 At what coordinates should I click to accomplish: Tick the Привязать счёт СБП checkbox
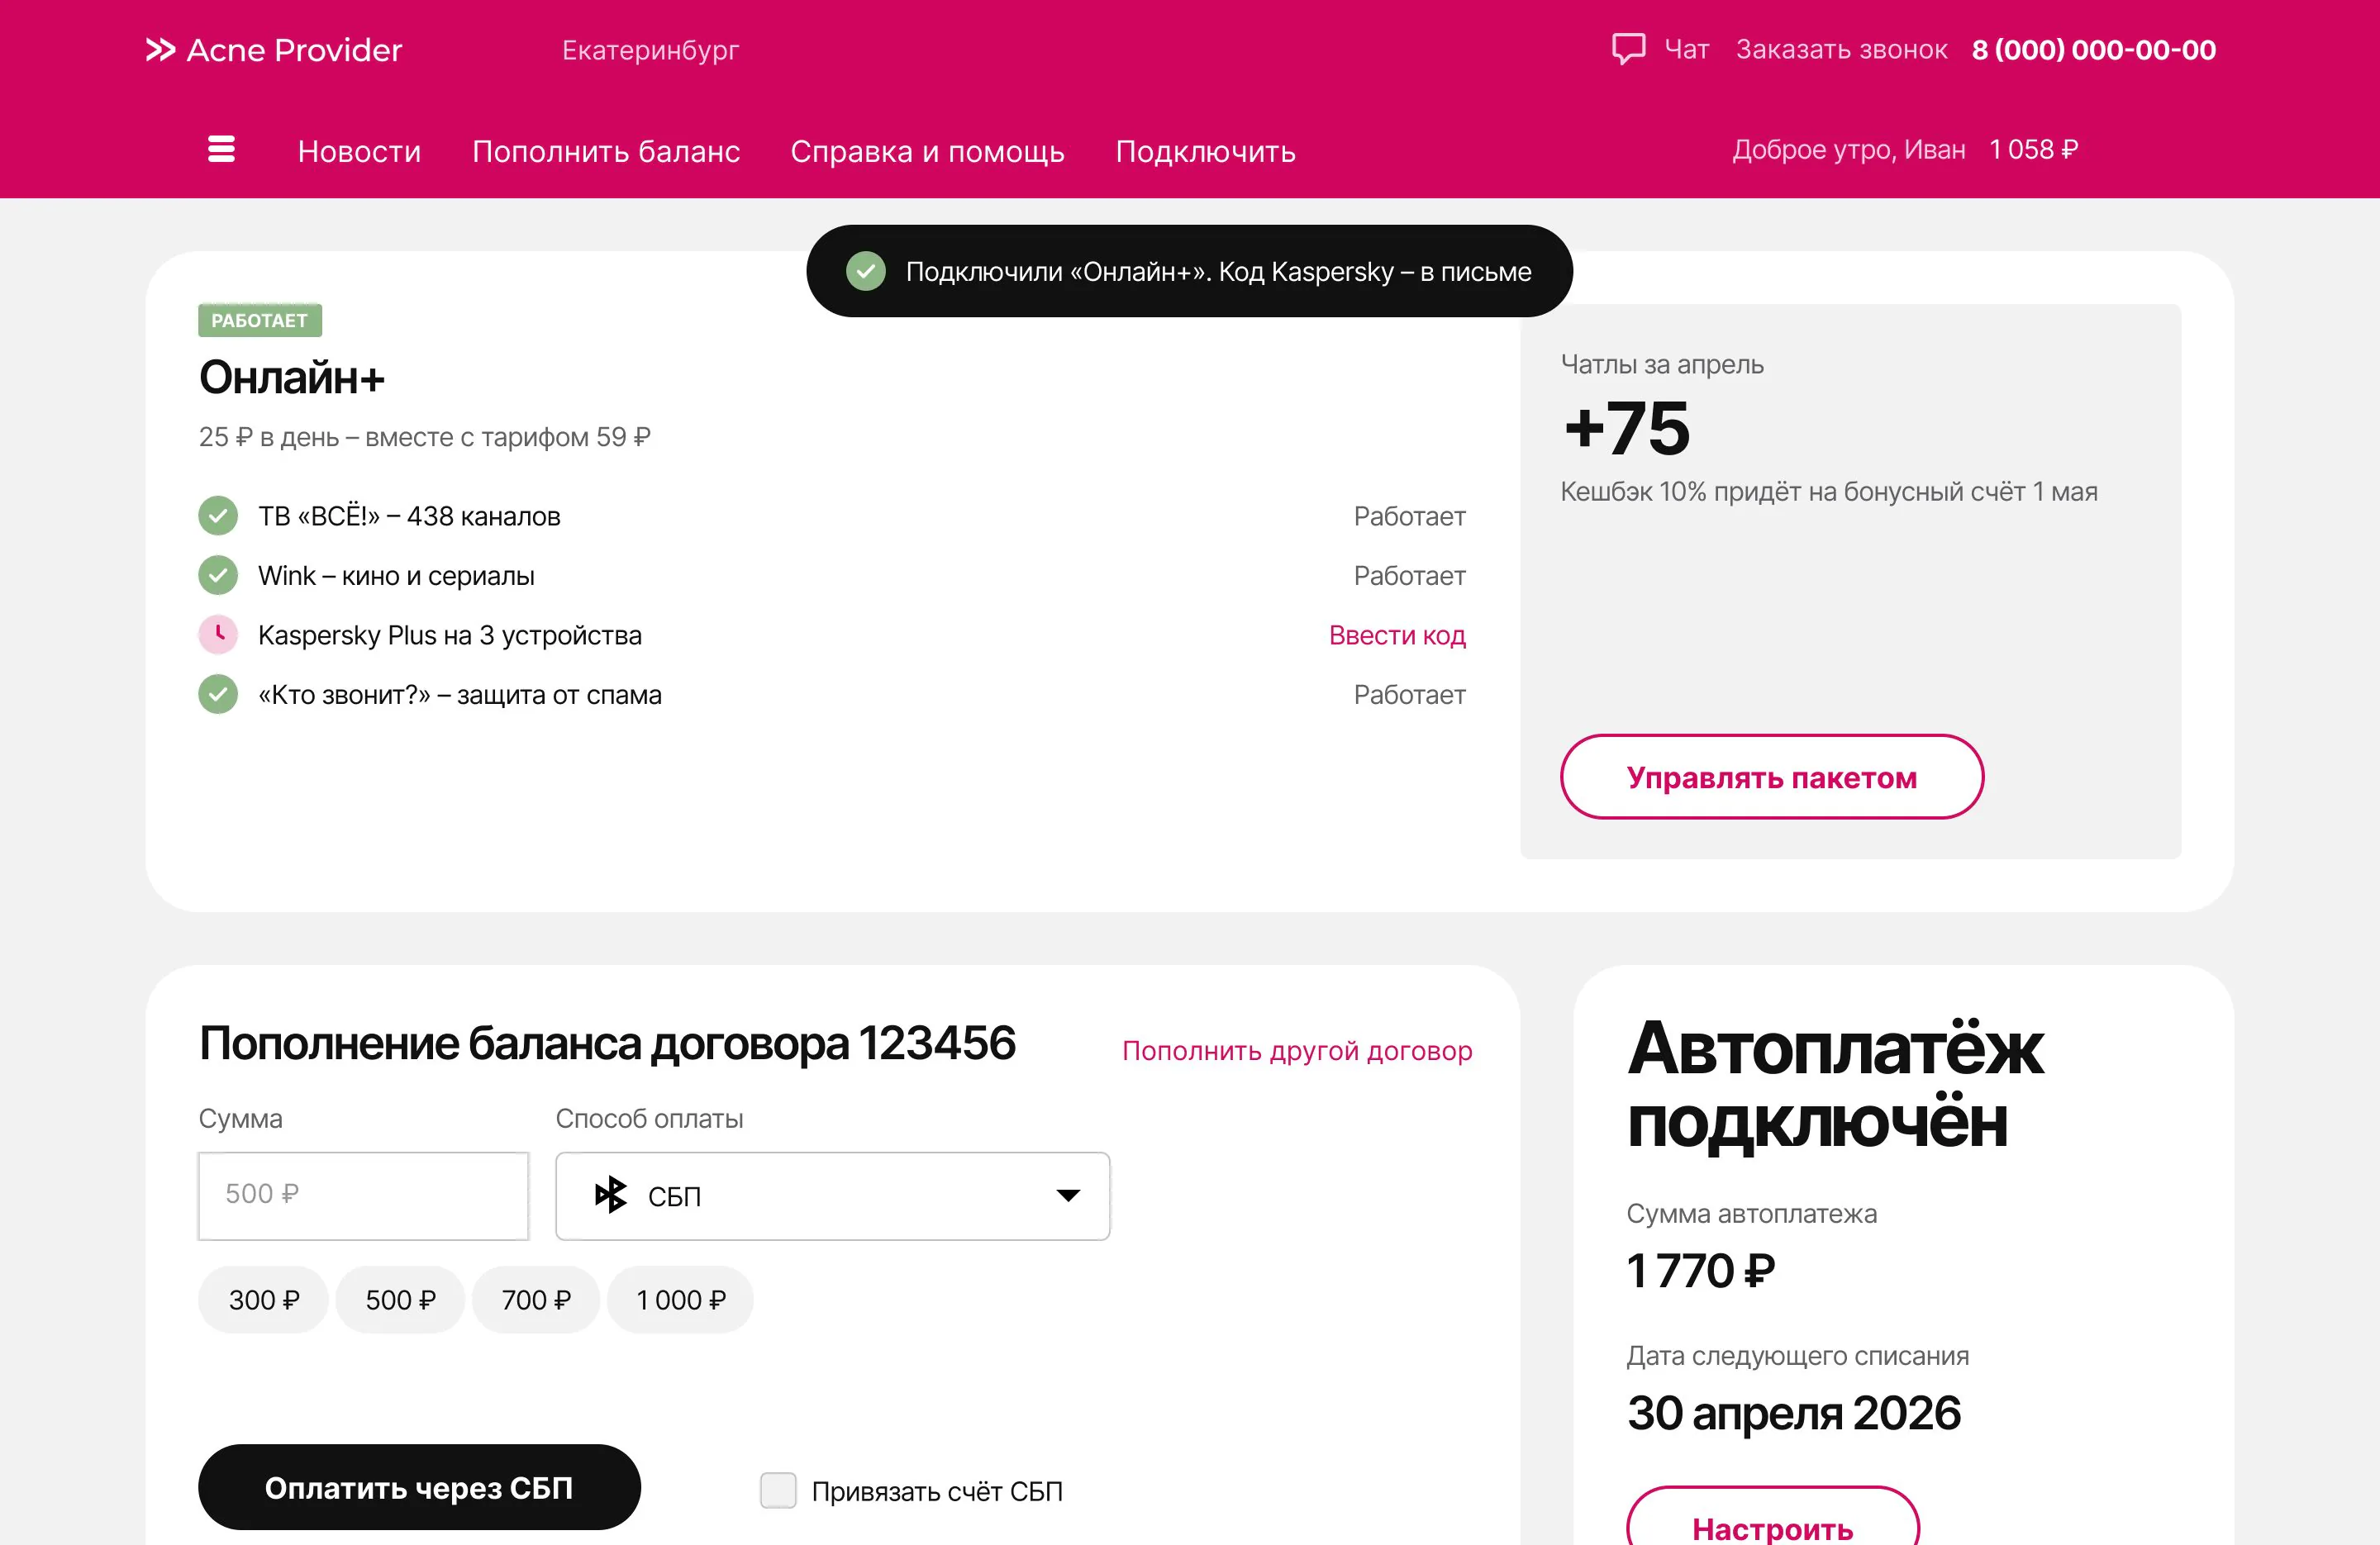click(778, 1490)
